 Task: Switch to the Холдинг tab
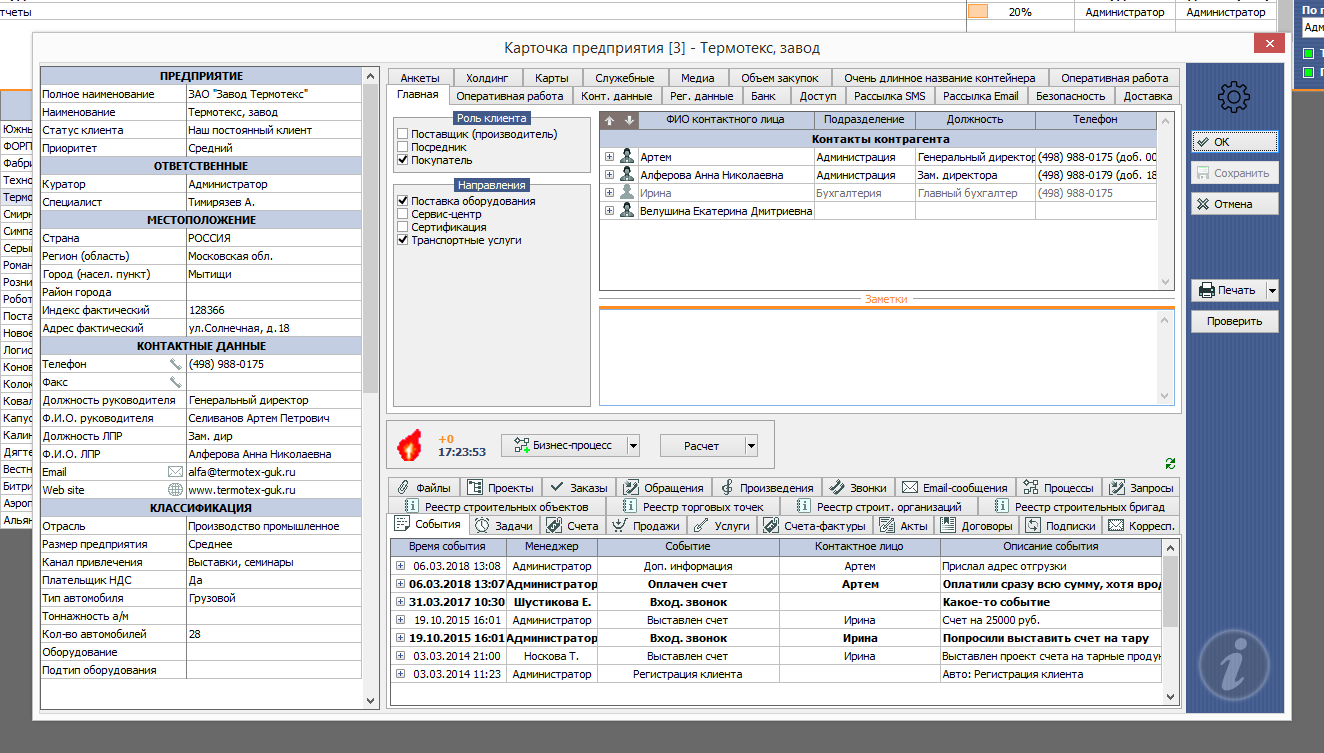pyautogui.click(x=487, y=78)
